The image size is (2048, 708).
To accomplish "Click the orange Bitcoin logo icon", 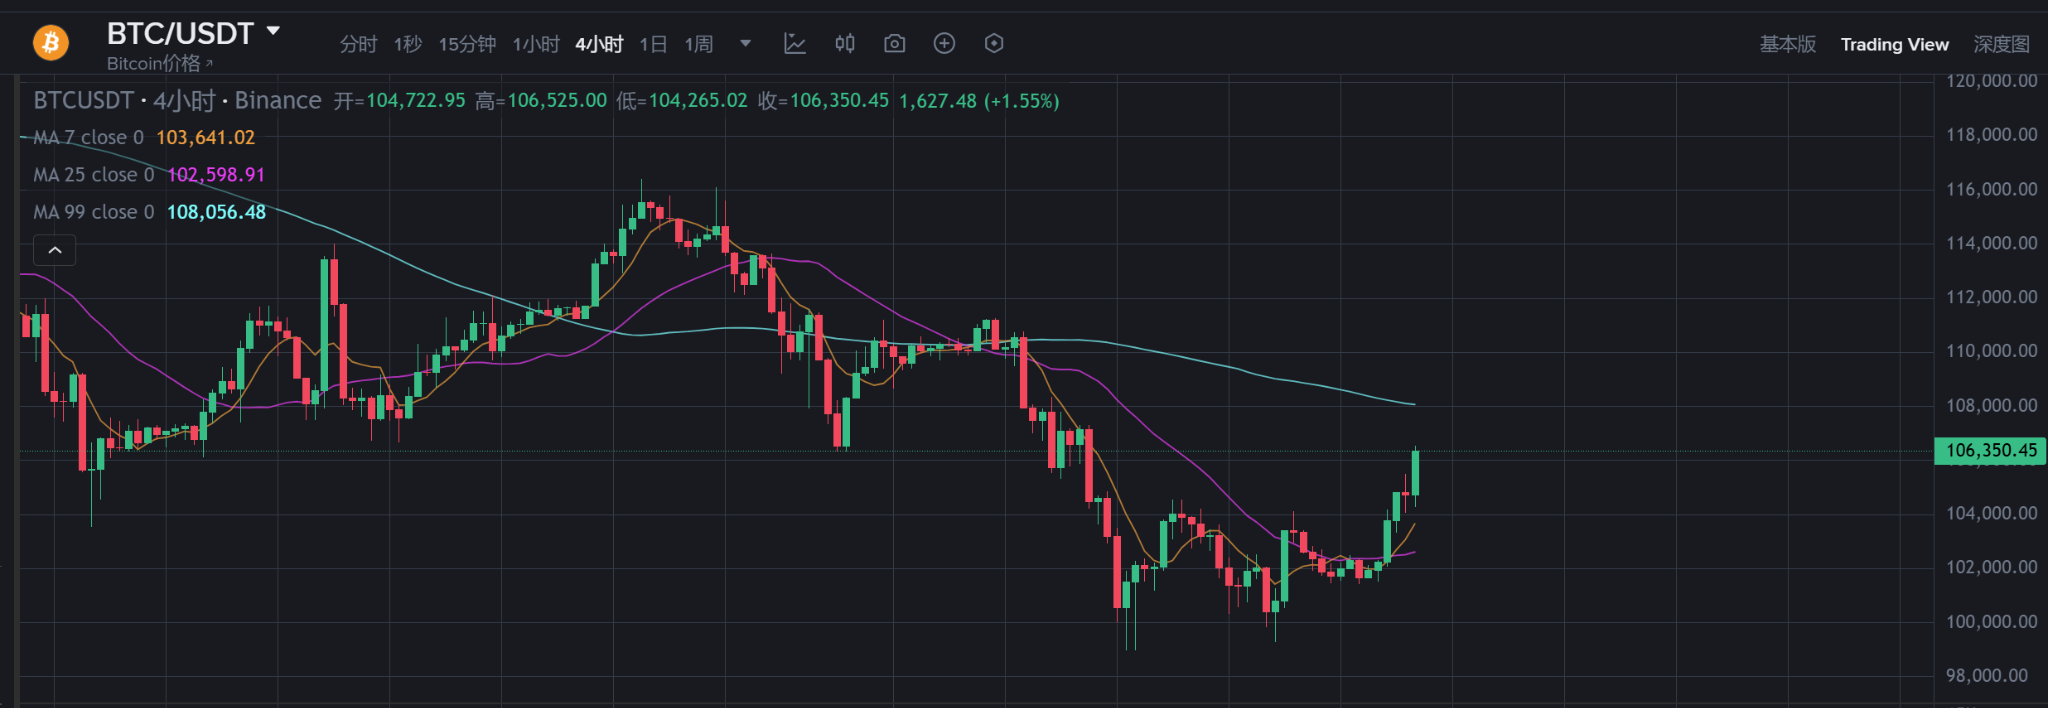I will (51, 43).
